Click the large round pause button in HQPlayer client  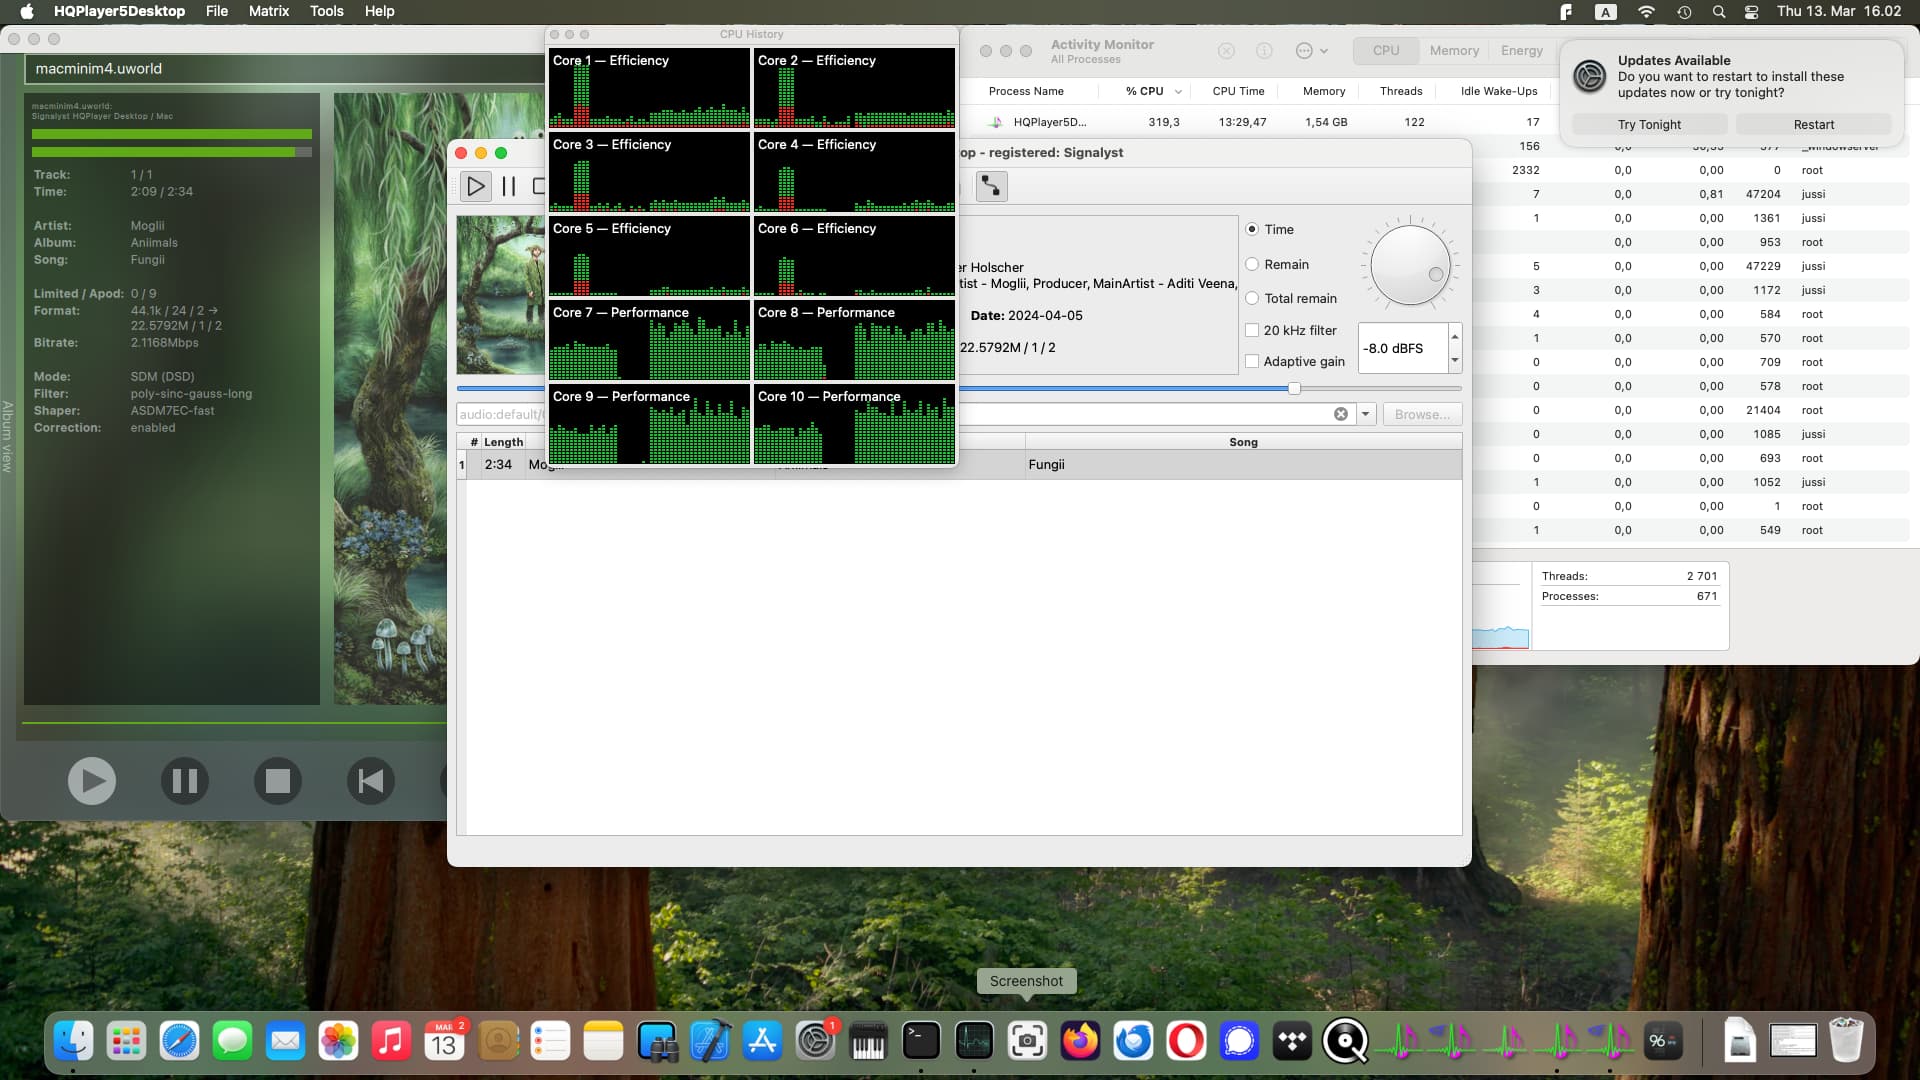tap(185, 781)
